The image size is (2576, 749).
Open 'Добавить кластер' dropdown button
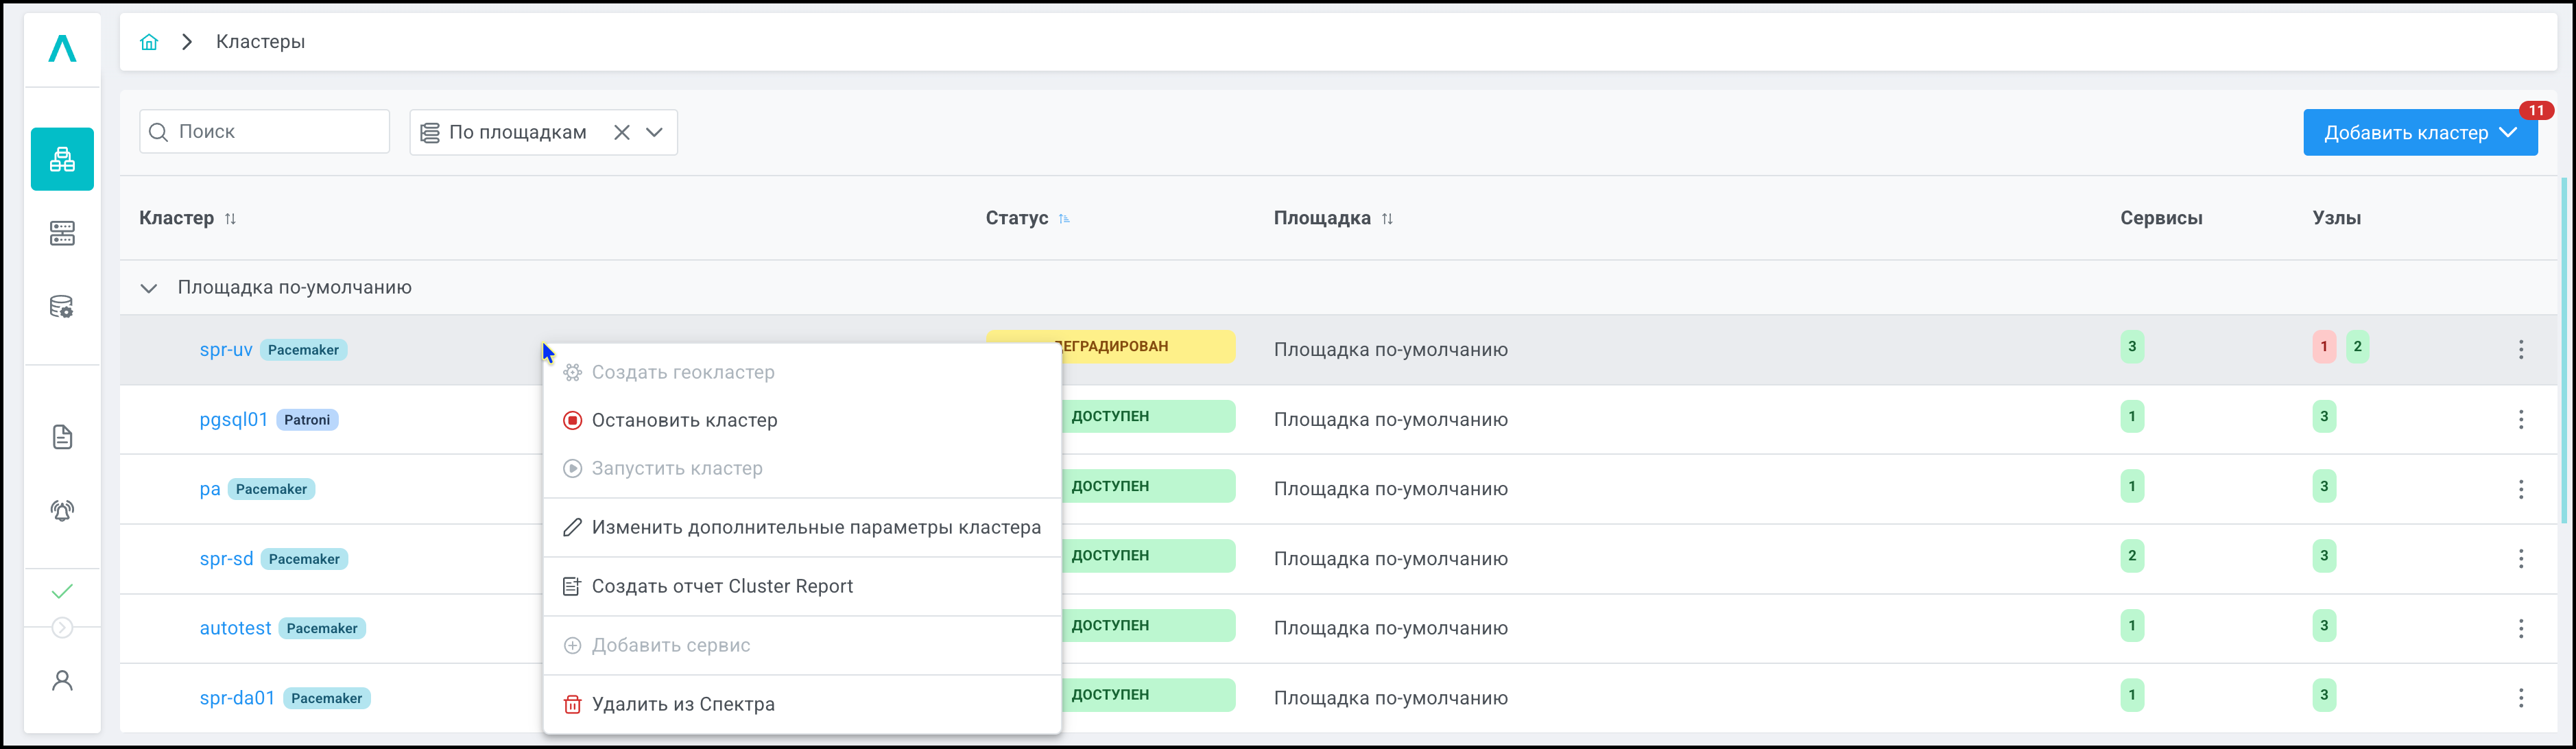pyautogui.click(x=2419, y=133)
